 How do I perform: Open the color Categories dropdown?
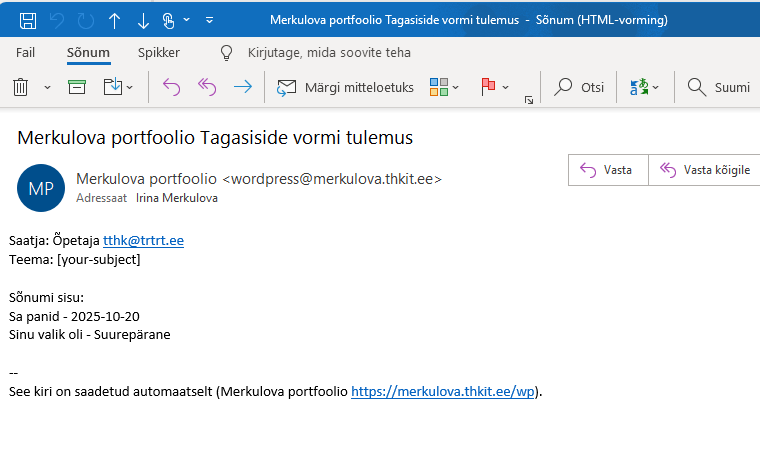(444, 87)
